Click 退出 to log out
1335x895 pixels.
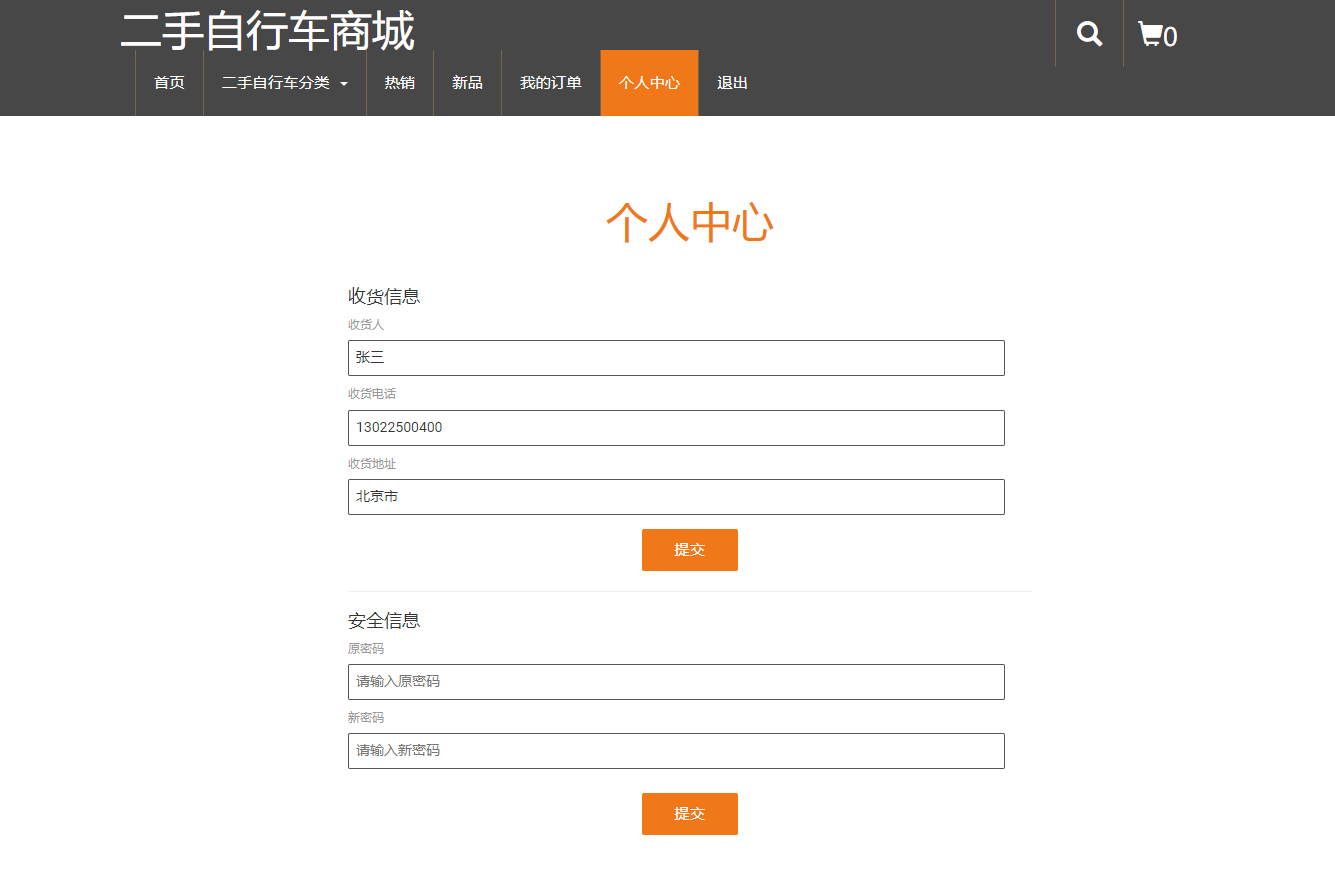tap(731, 83)
